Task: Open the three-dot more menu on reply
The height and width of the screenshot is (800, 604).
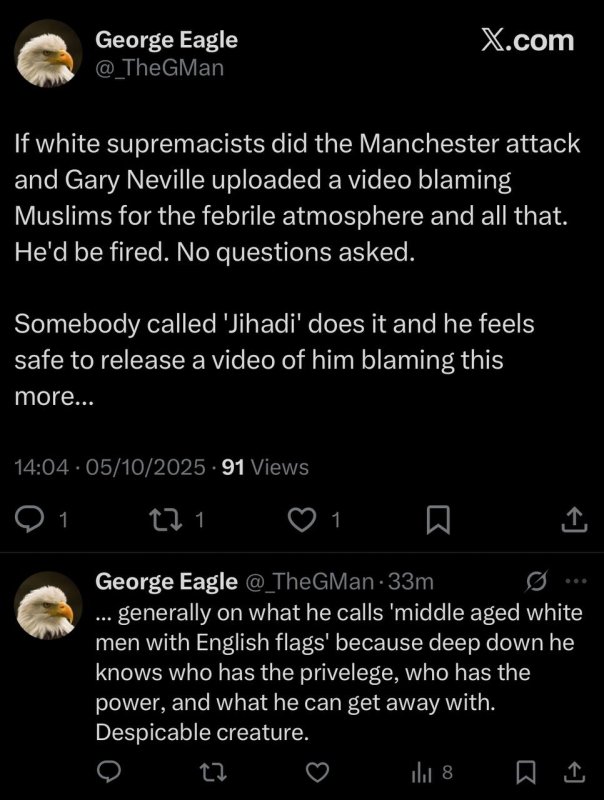Action: pos(573,581)
